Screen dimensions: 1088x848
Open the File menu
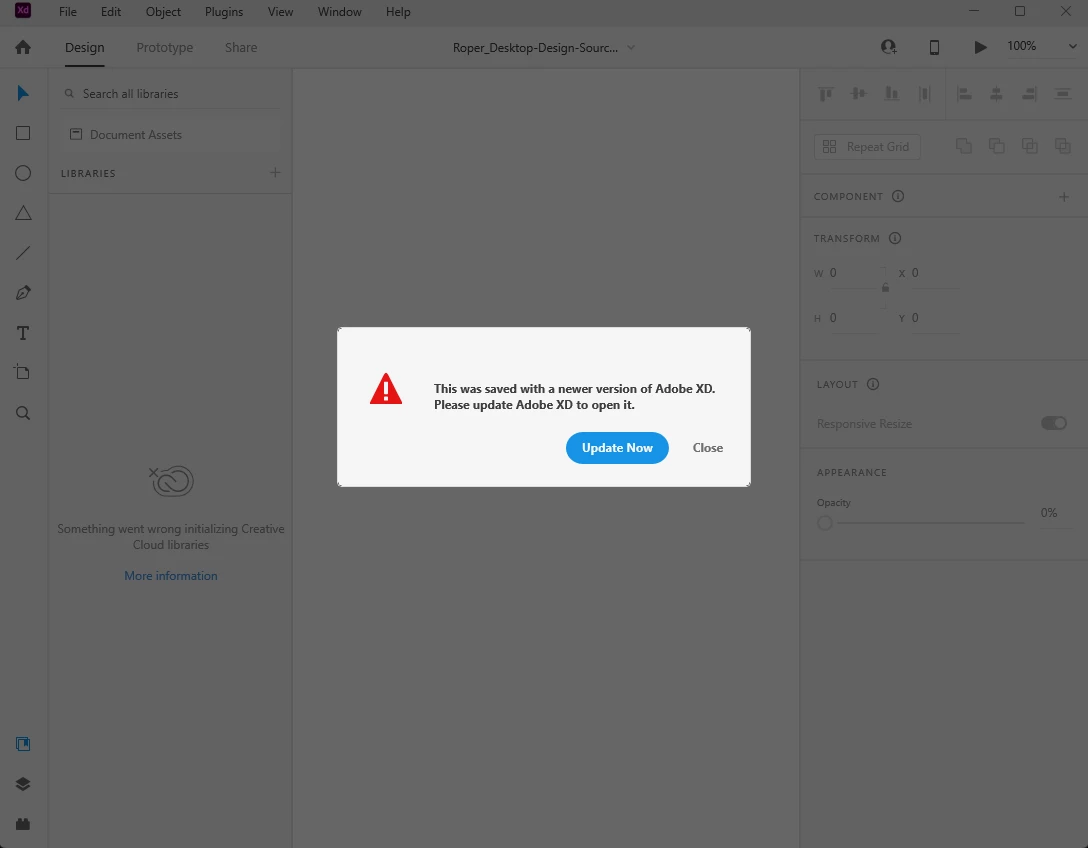coord(68,12)
